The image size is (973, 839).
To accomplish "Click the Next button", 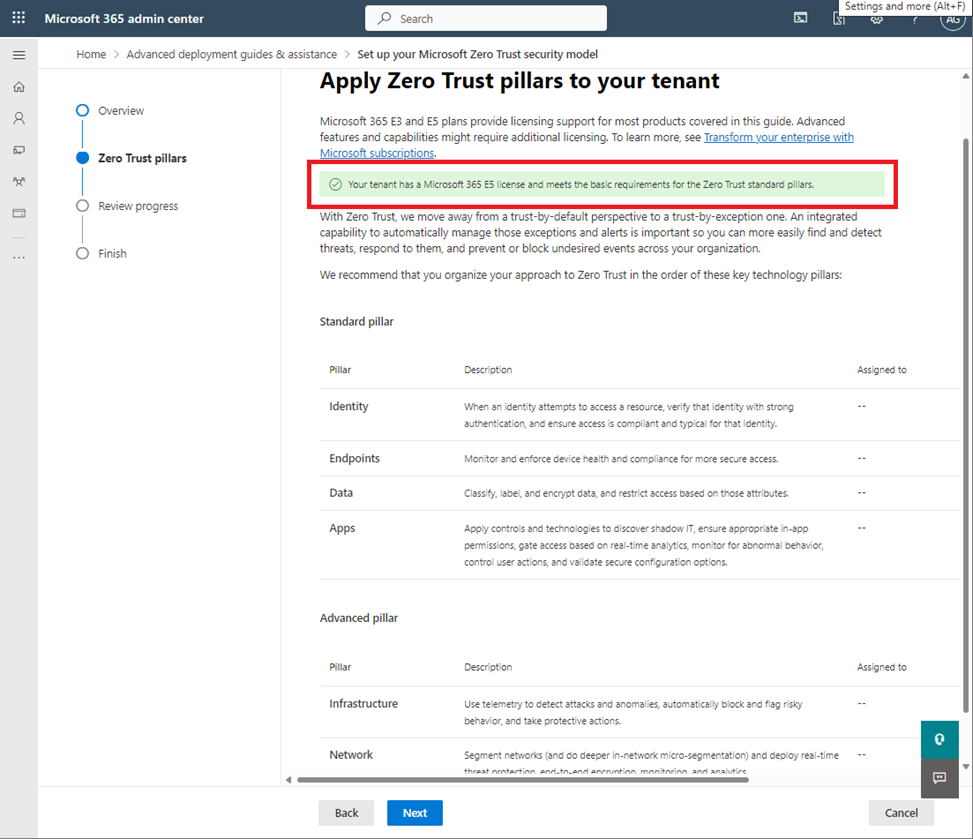I will [415, 813].
